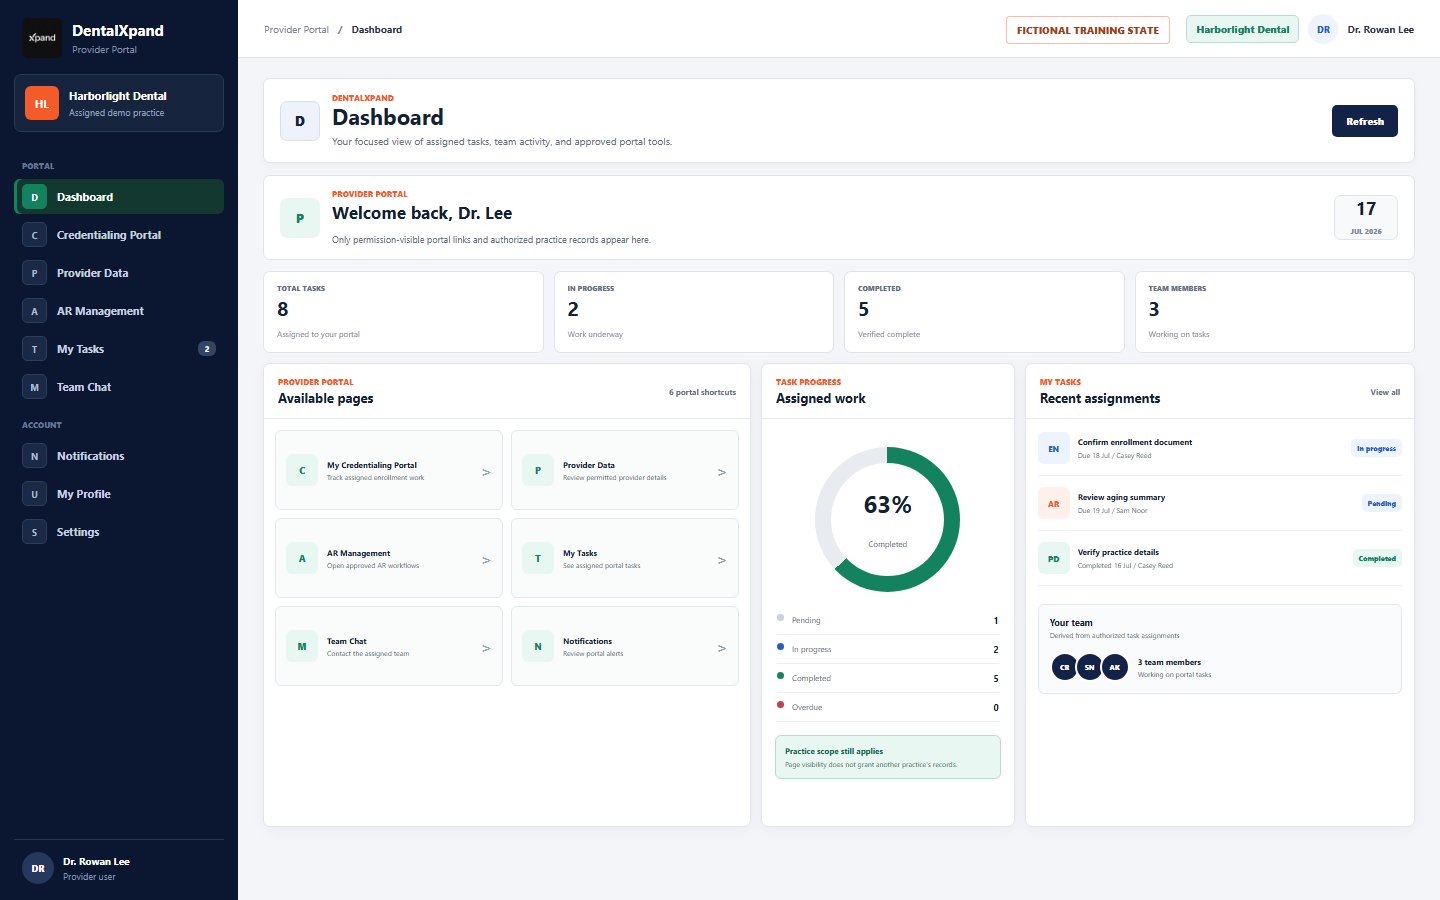Click the FICTIONAL TRAINING STATE badge

coord(1088,30)
